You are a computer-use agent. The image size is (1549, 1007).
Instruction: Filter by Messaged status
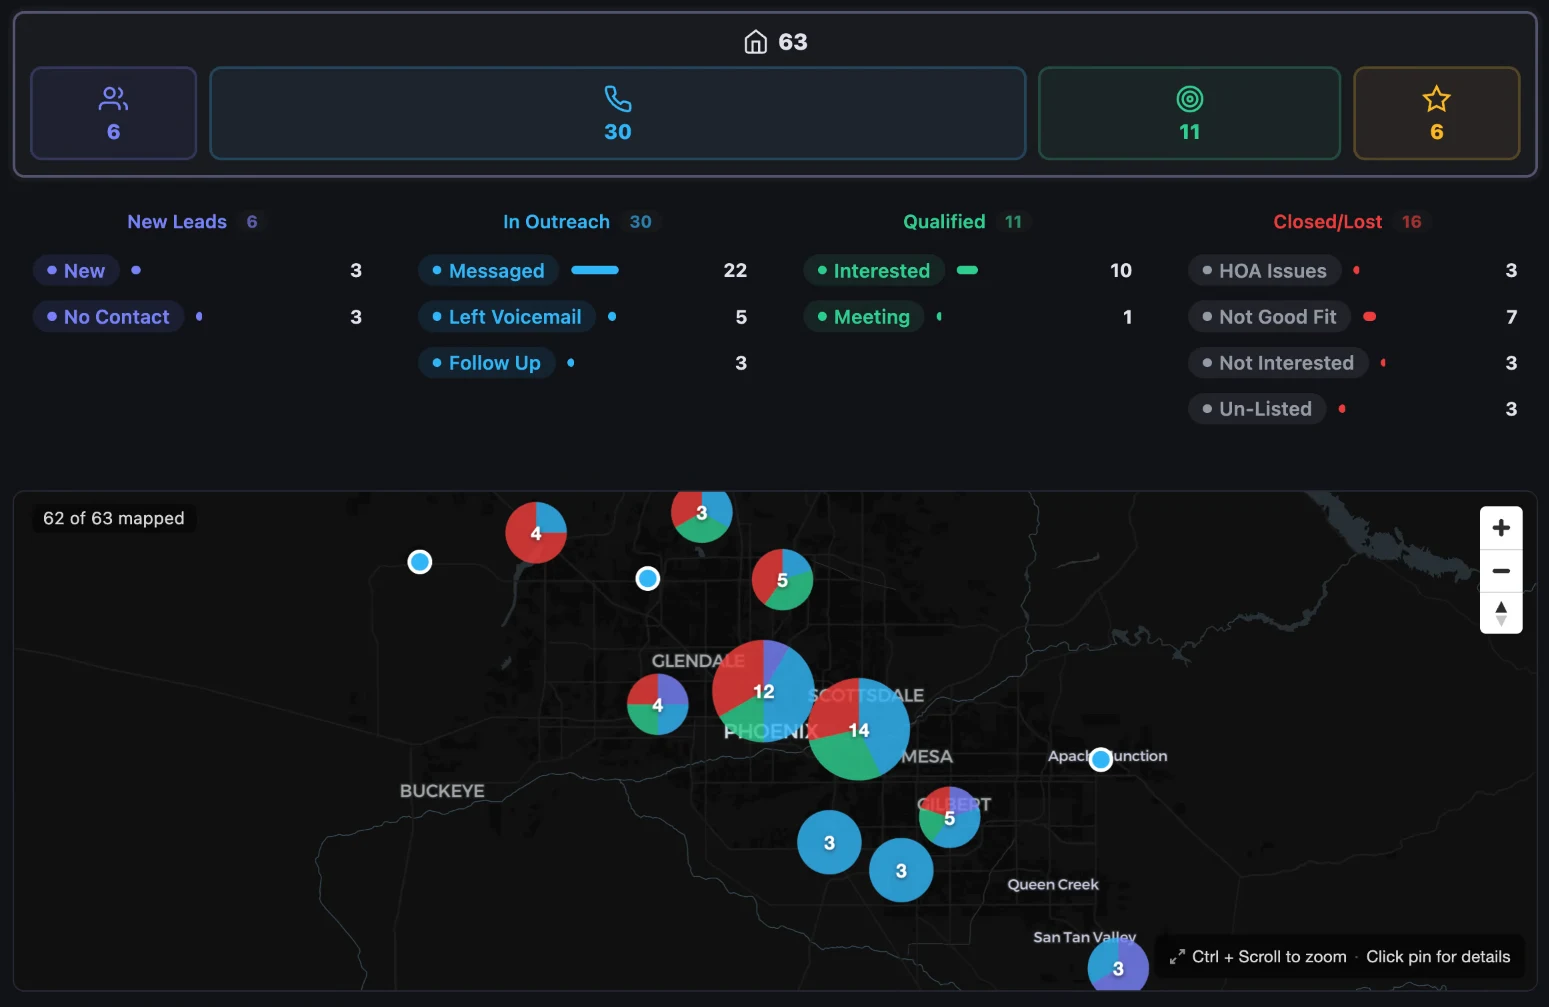tap(488, 271)
